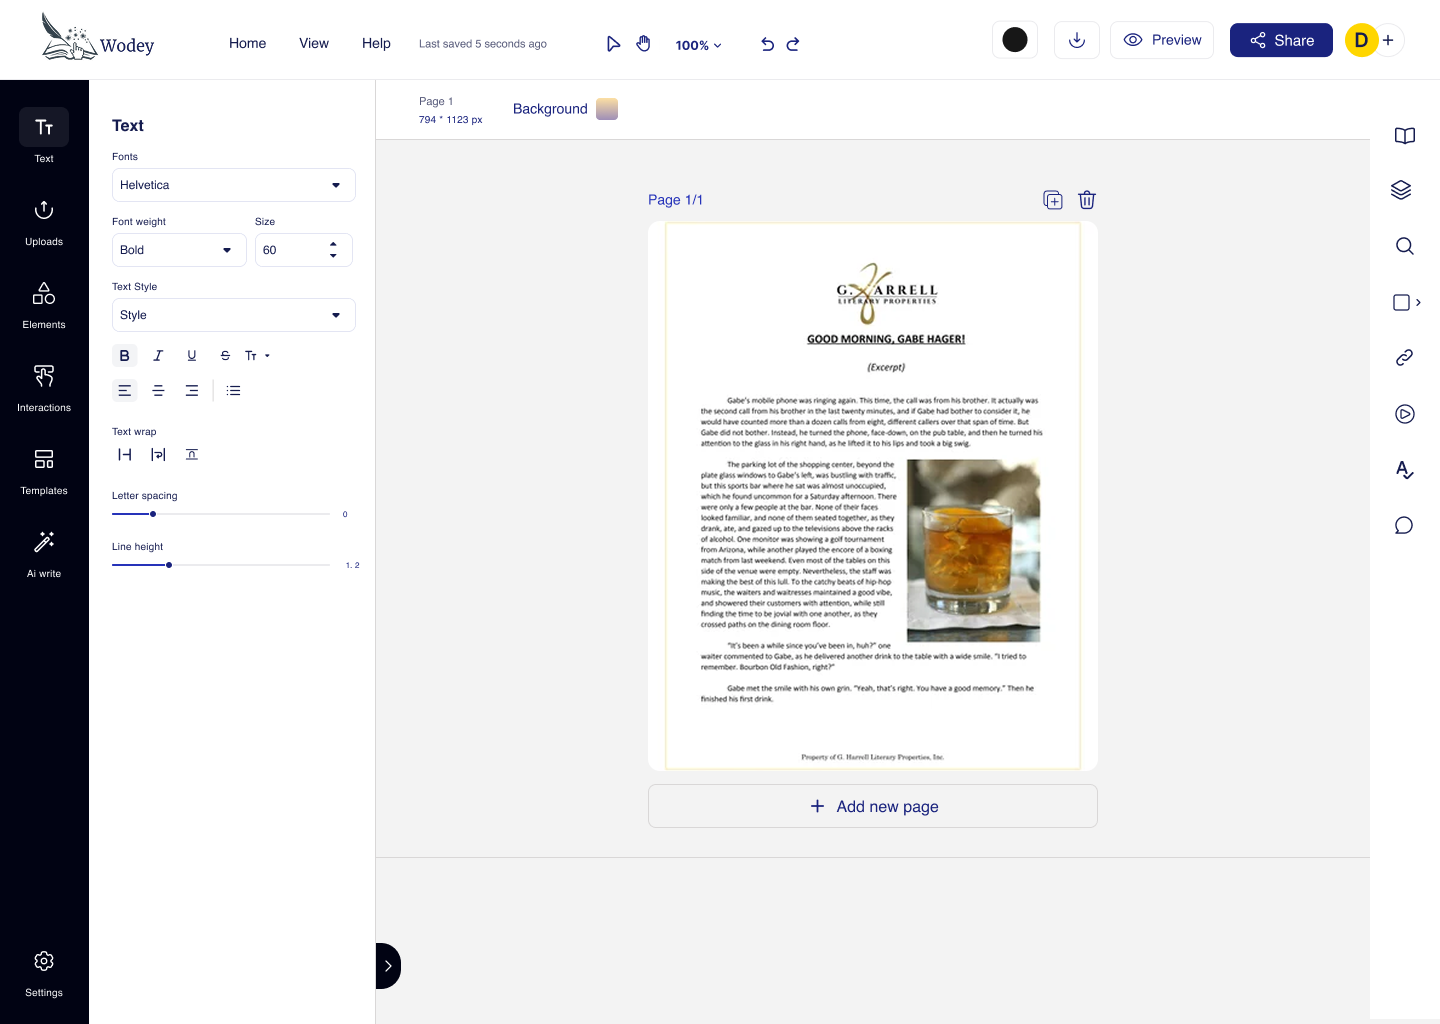Toggle underline text formatting
Image resolution: width=1440 pixels, height=1024 pixels.
[x=192, y=356]
